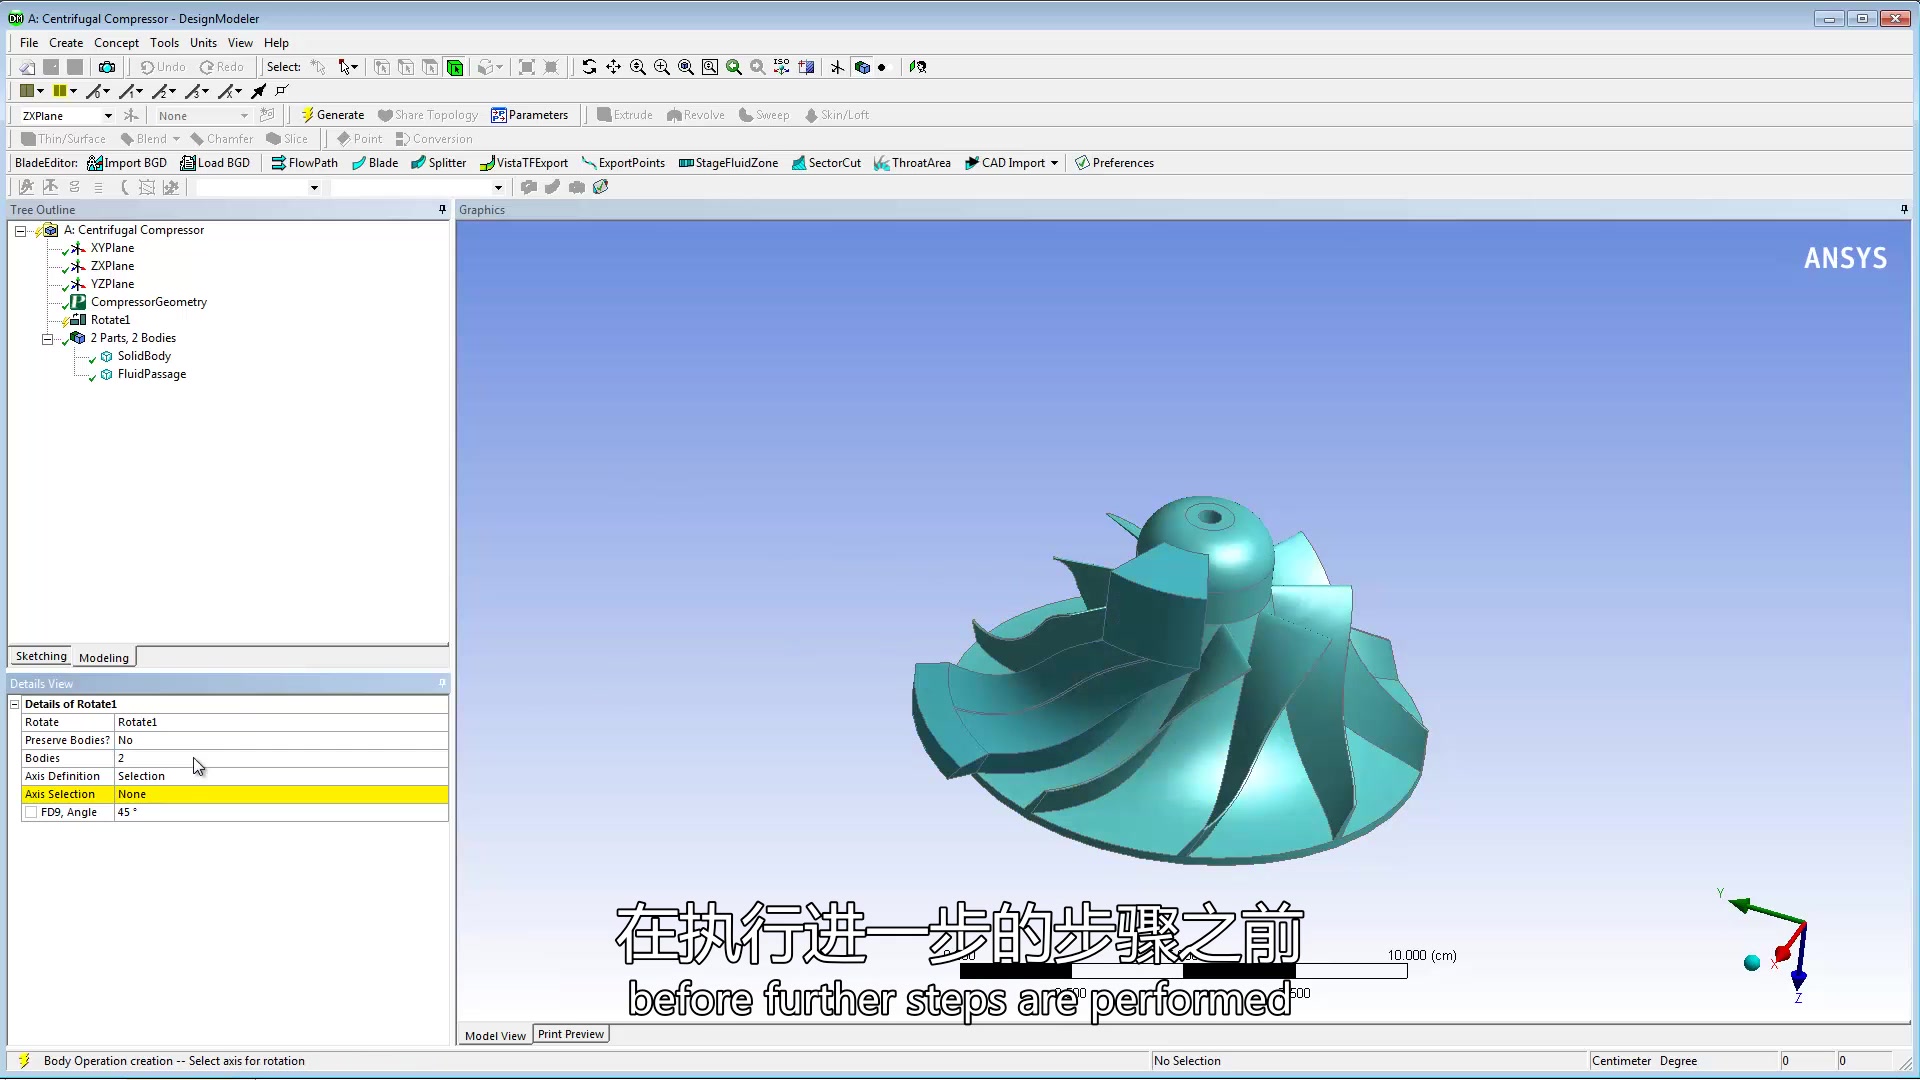Open the ZXPlane plane selector dropdown
Image resolution: width=1920 pixels, height=1080 pixels.
tap(108, 115)
